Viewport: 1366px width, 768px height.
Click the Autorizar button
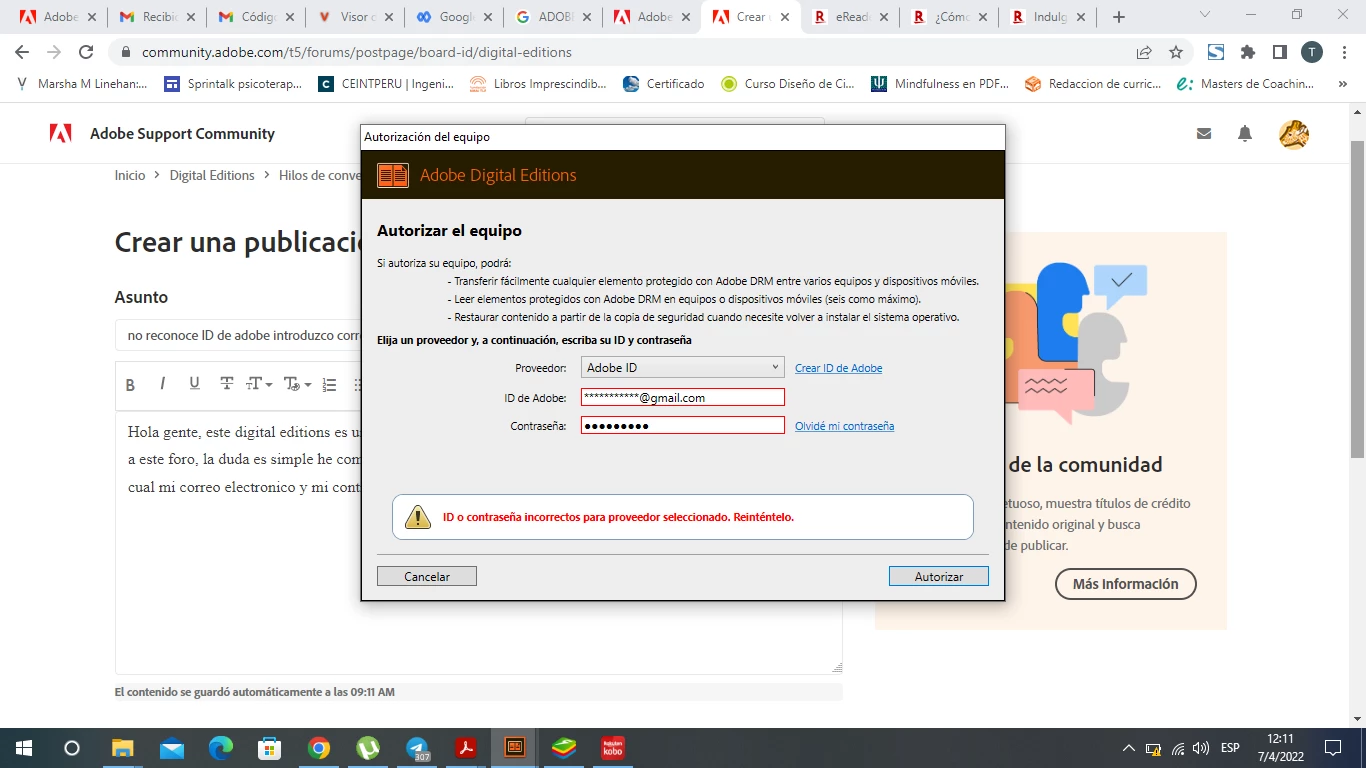tap(939, 576)
